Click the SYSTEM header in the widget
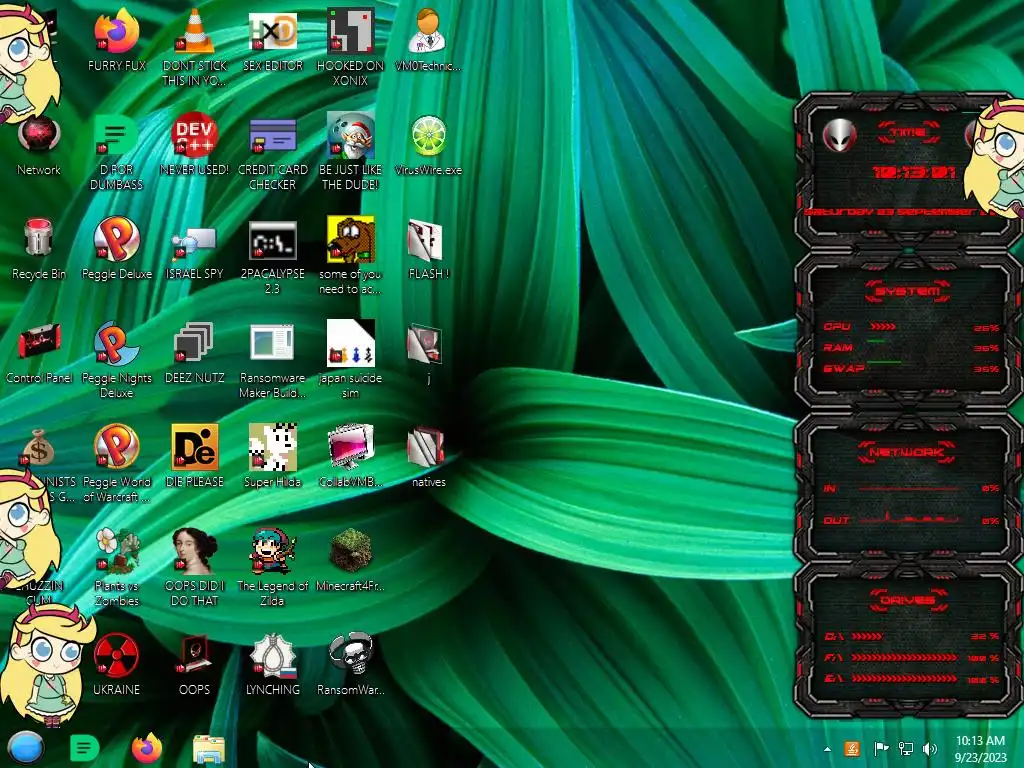The height and width of the screenshot is (768, 1024). [907, 291]
